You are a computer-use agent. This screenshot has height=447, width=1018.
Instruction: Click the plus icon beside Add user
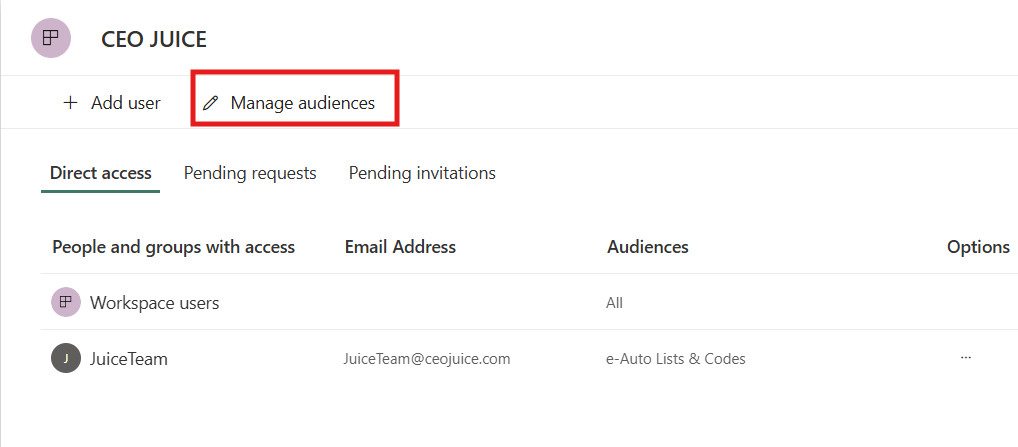pos(70,103)
